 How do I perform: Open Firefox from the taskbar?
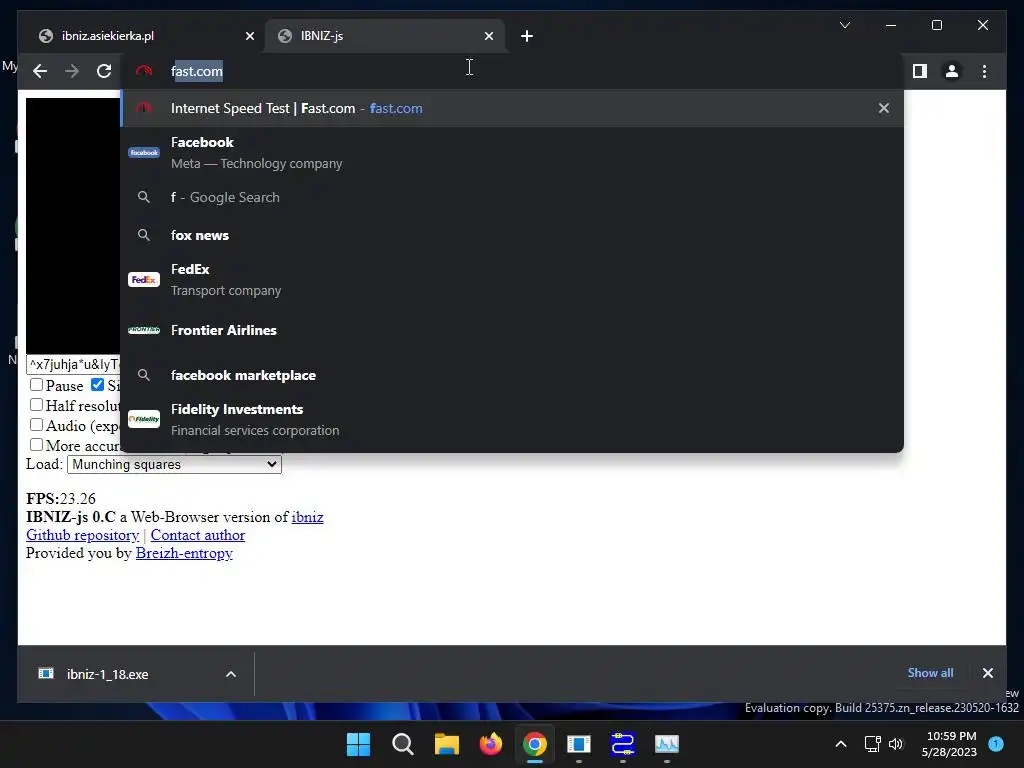490,744
